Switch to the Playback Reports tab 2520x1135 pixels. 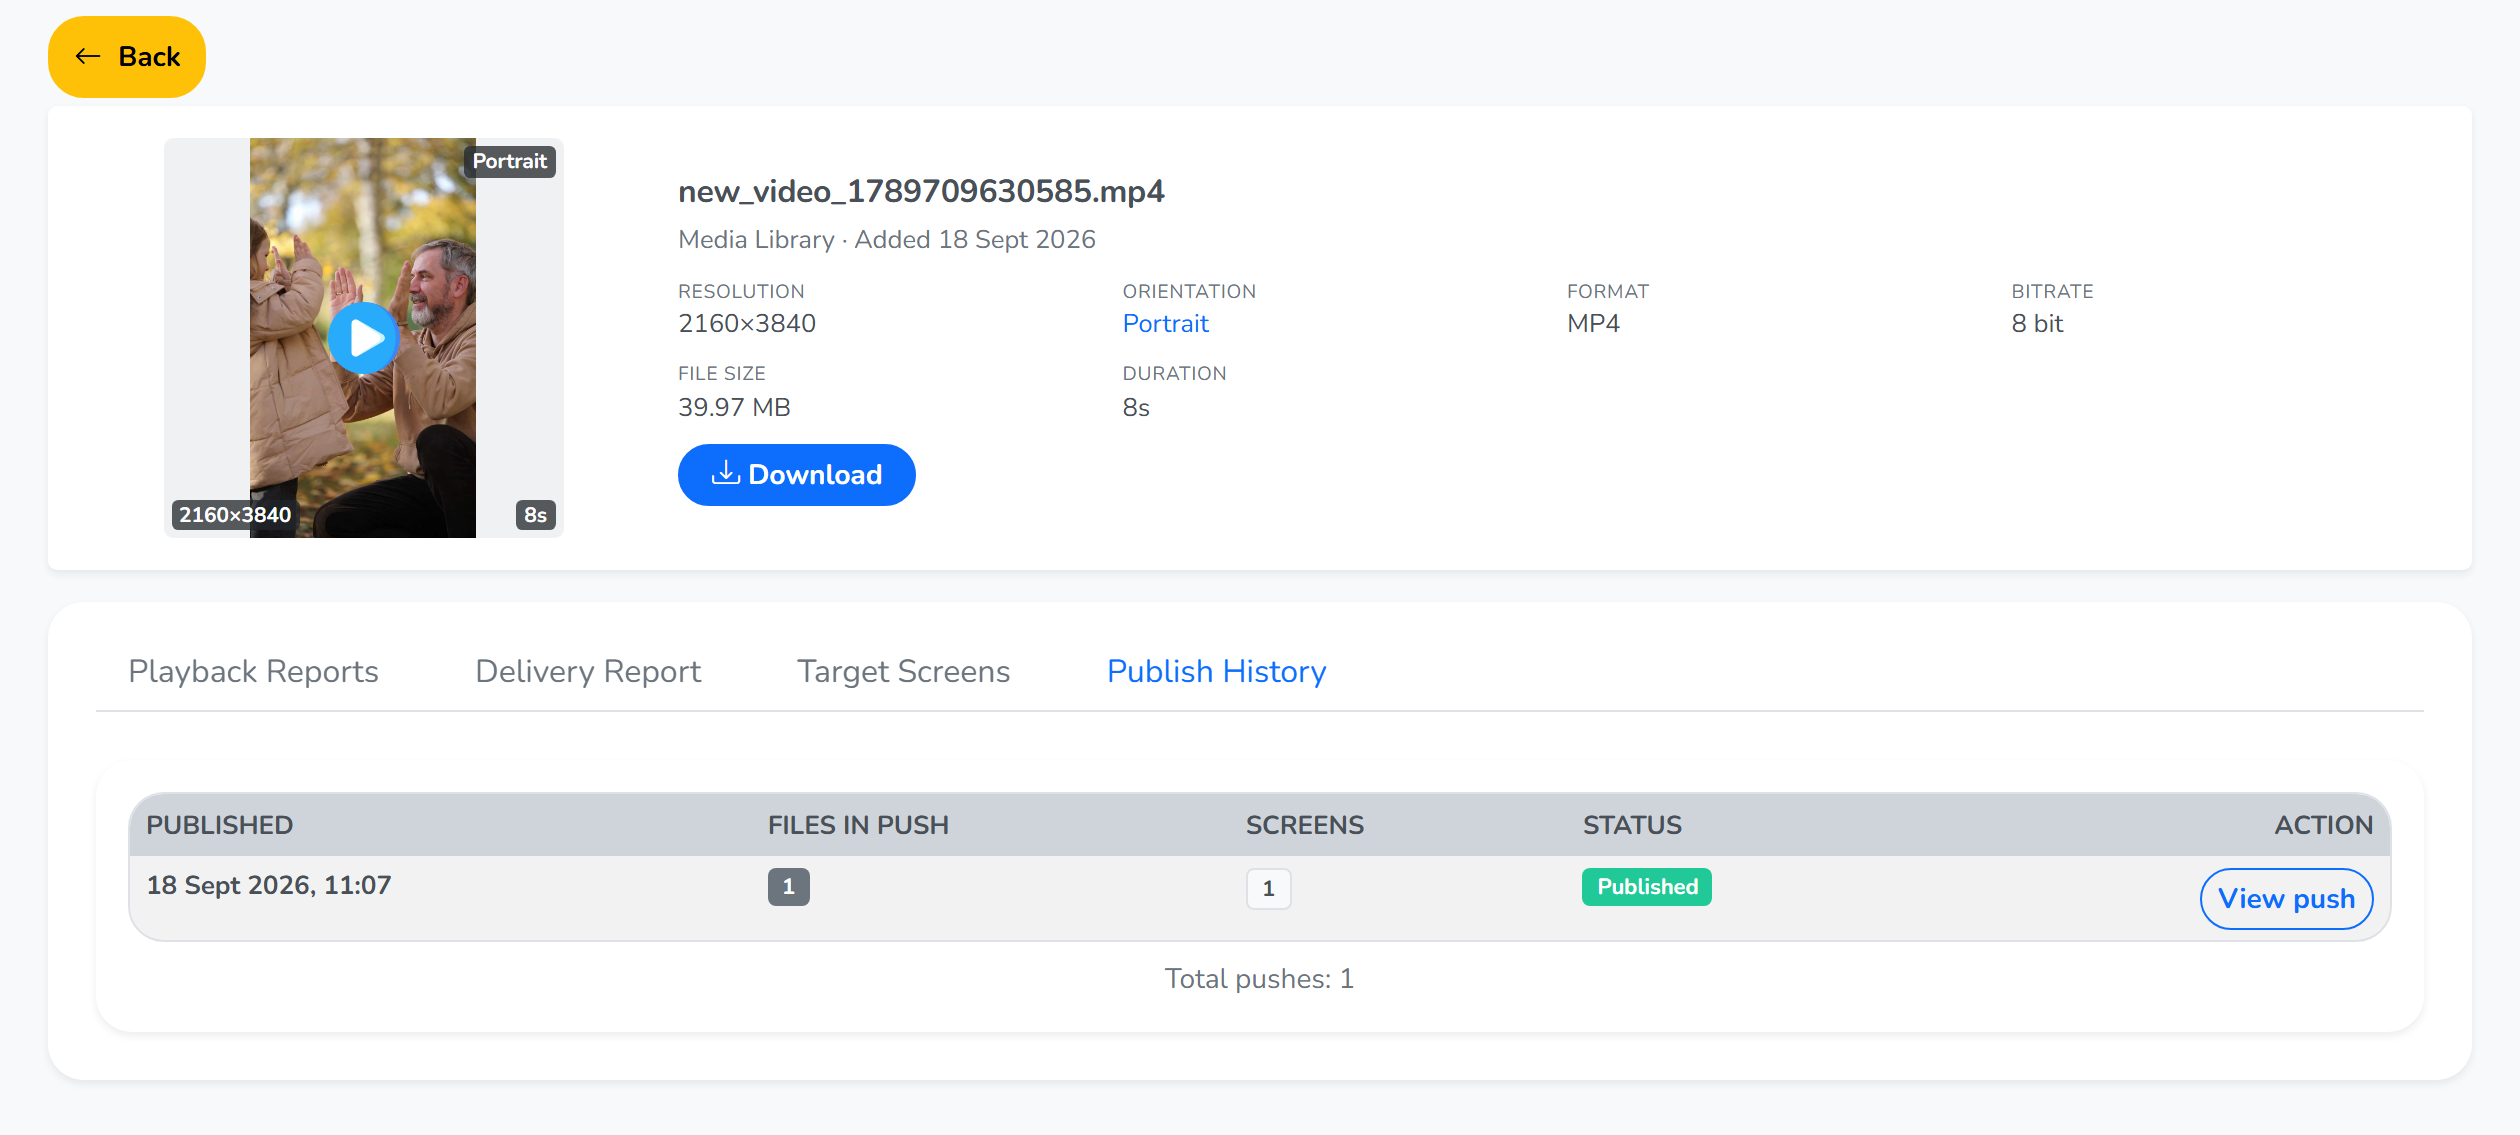[253, 671]
